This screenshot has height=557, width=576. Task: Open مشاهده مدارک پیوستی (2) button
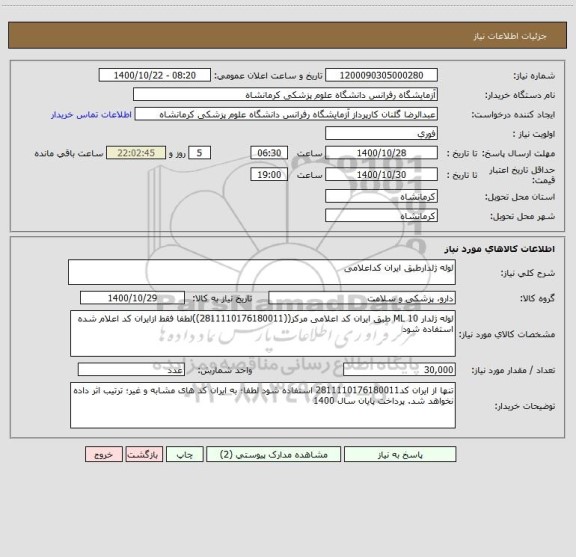click(274, 454)
